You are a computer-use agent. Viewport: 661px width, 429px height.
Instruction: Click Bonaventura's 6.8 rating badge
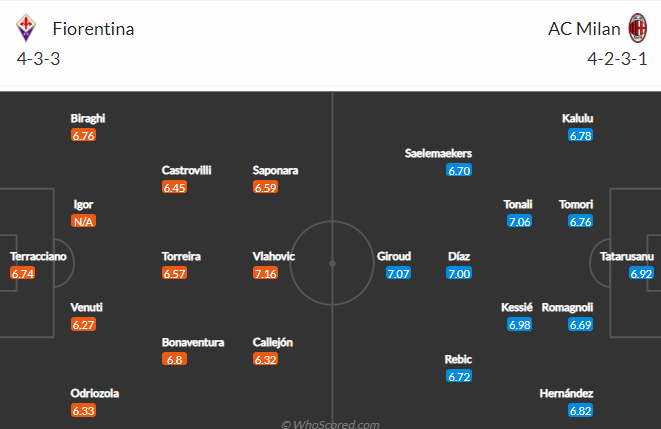click(x=174, y=359)
